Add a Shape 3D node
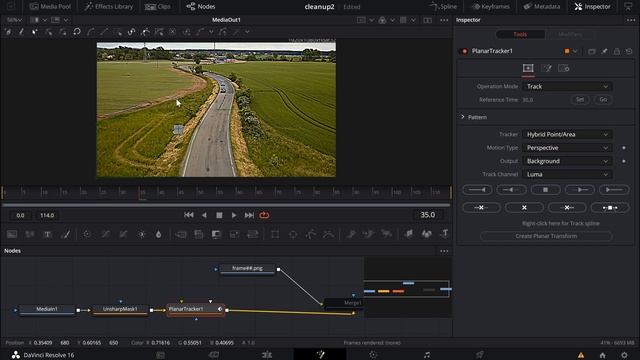Image resolution: width=640 pixels, height=360 pixels. pyautogui.click(x=427, y=233)
